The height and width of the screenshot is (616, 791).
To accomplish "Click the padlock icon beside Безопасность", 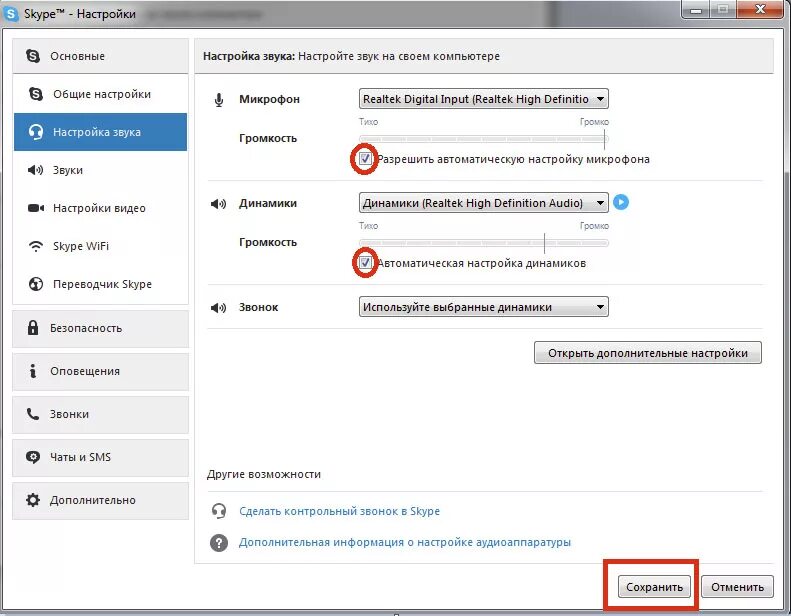I will tap(33, 328).
